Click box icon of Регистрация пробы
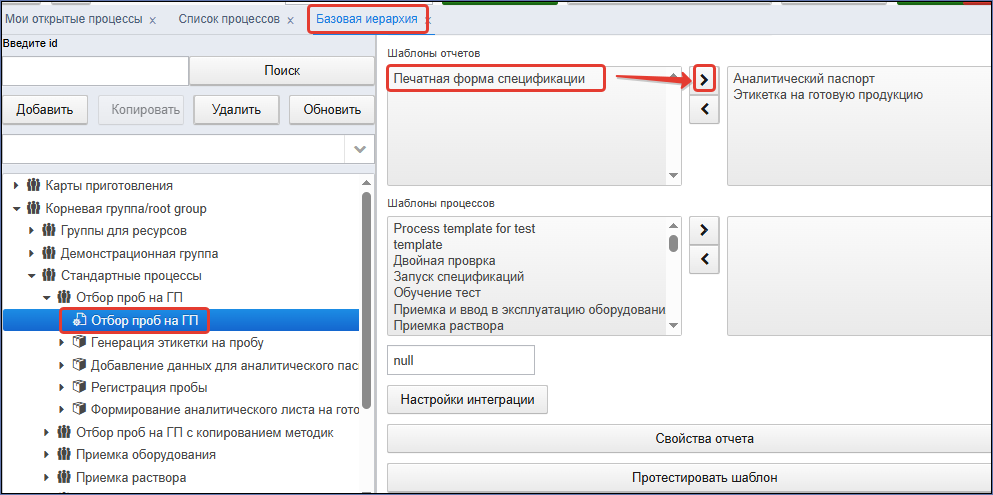This screenshot has height=495, width=993. (79, 387)
